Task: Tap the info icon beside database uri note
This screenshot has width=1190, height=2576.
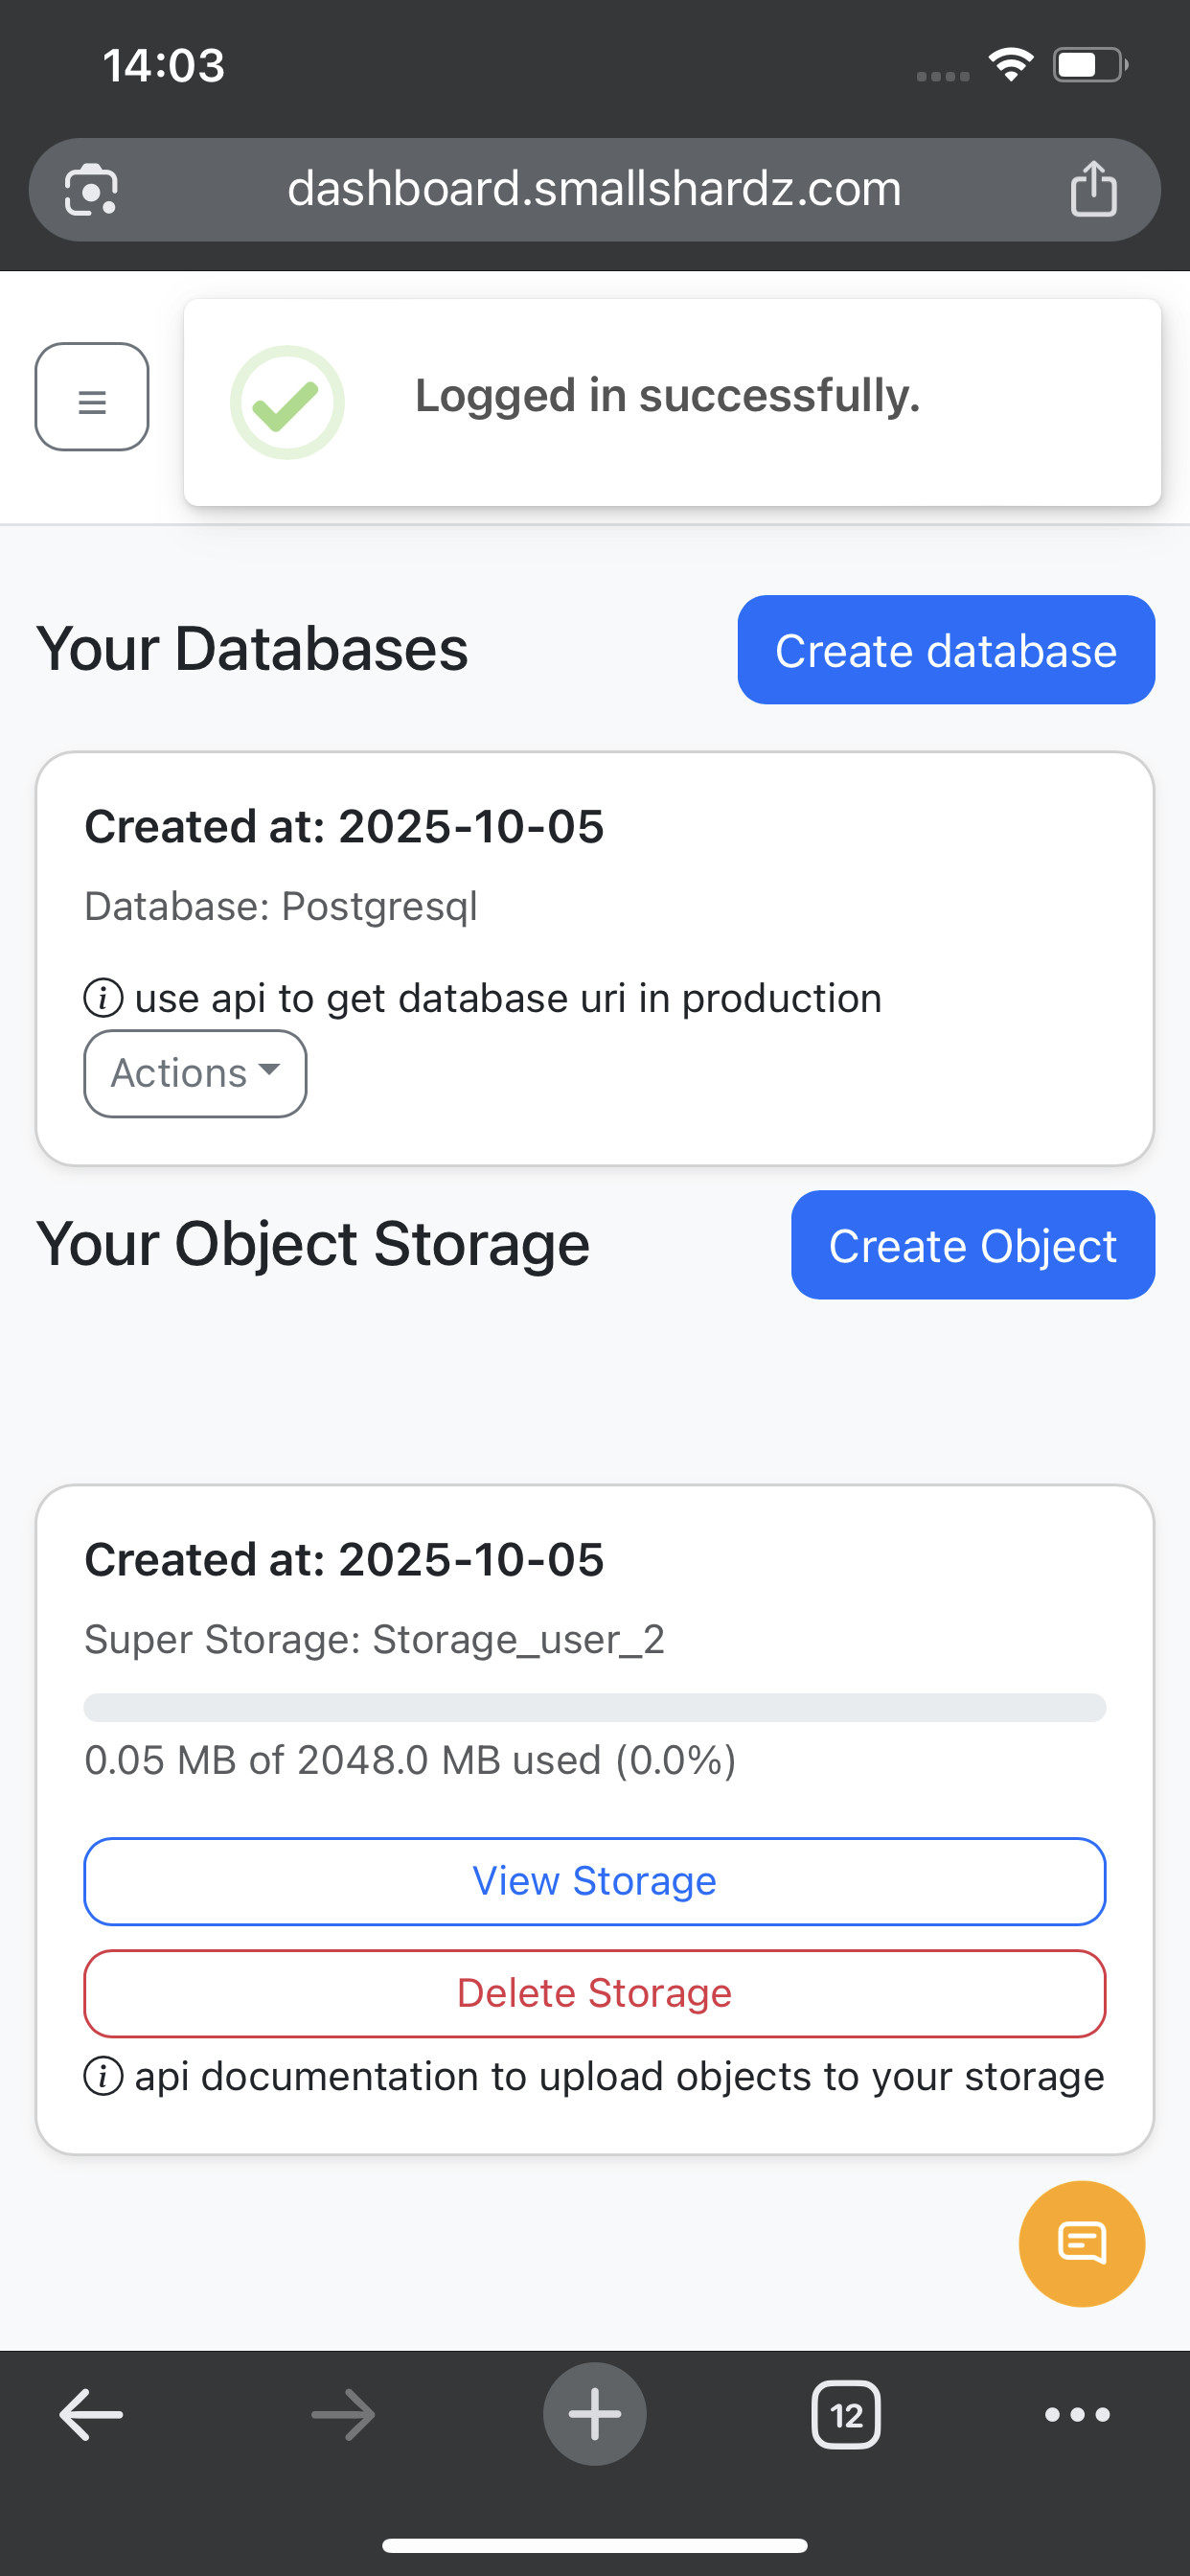Action: point(103,998)
